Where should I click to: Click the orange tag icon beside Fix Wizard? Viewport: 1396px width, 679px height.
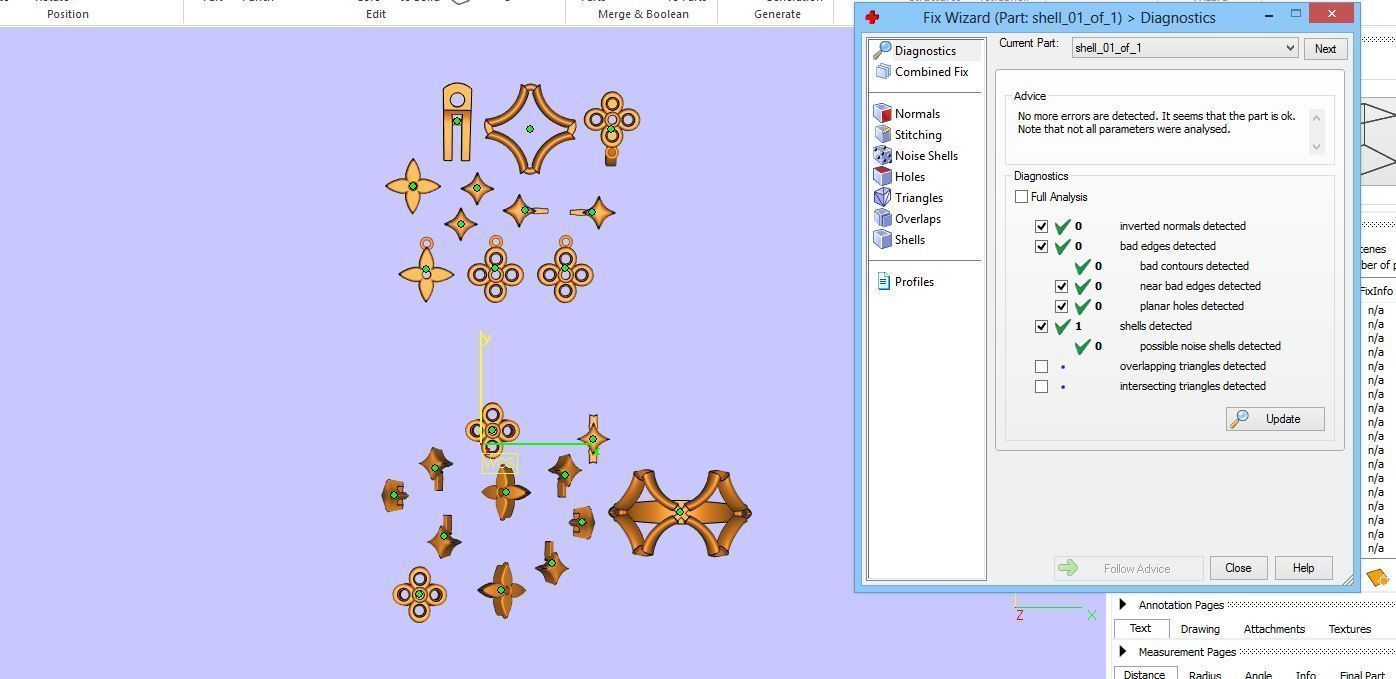(1377, 577)
